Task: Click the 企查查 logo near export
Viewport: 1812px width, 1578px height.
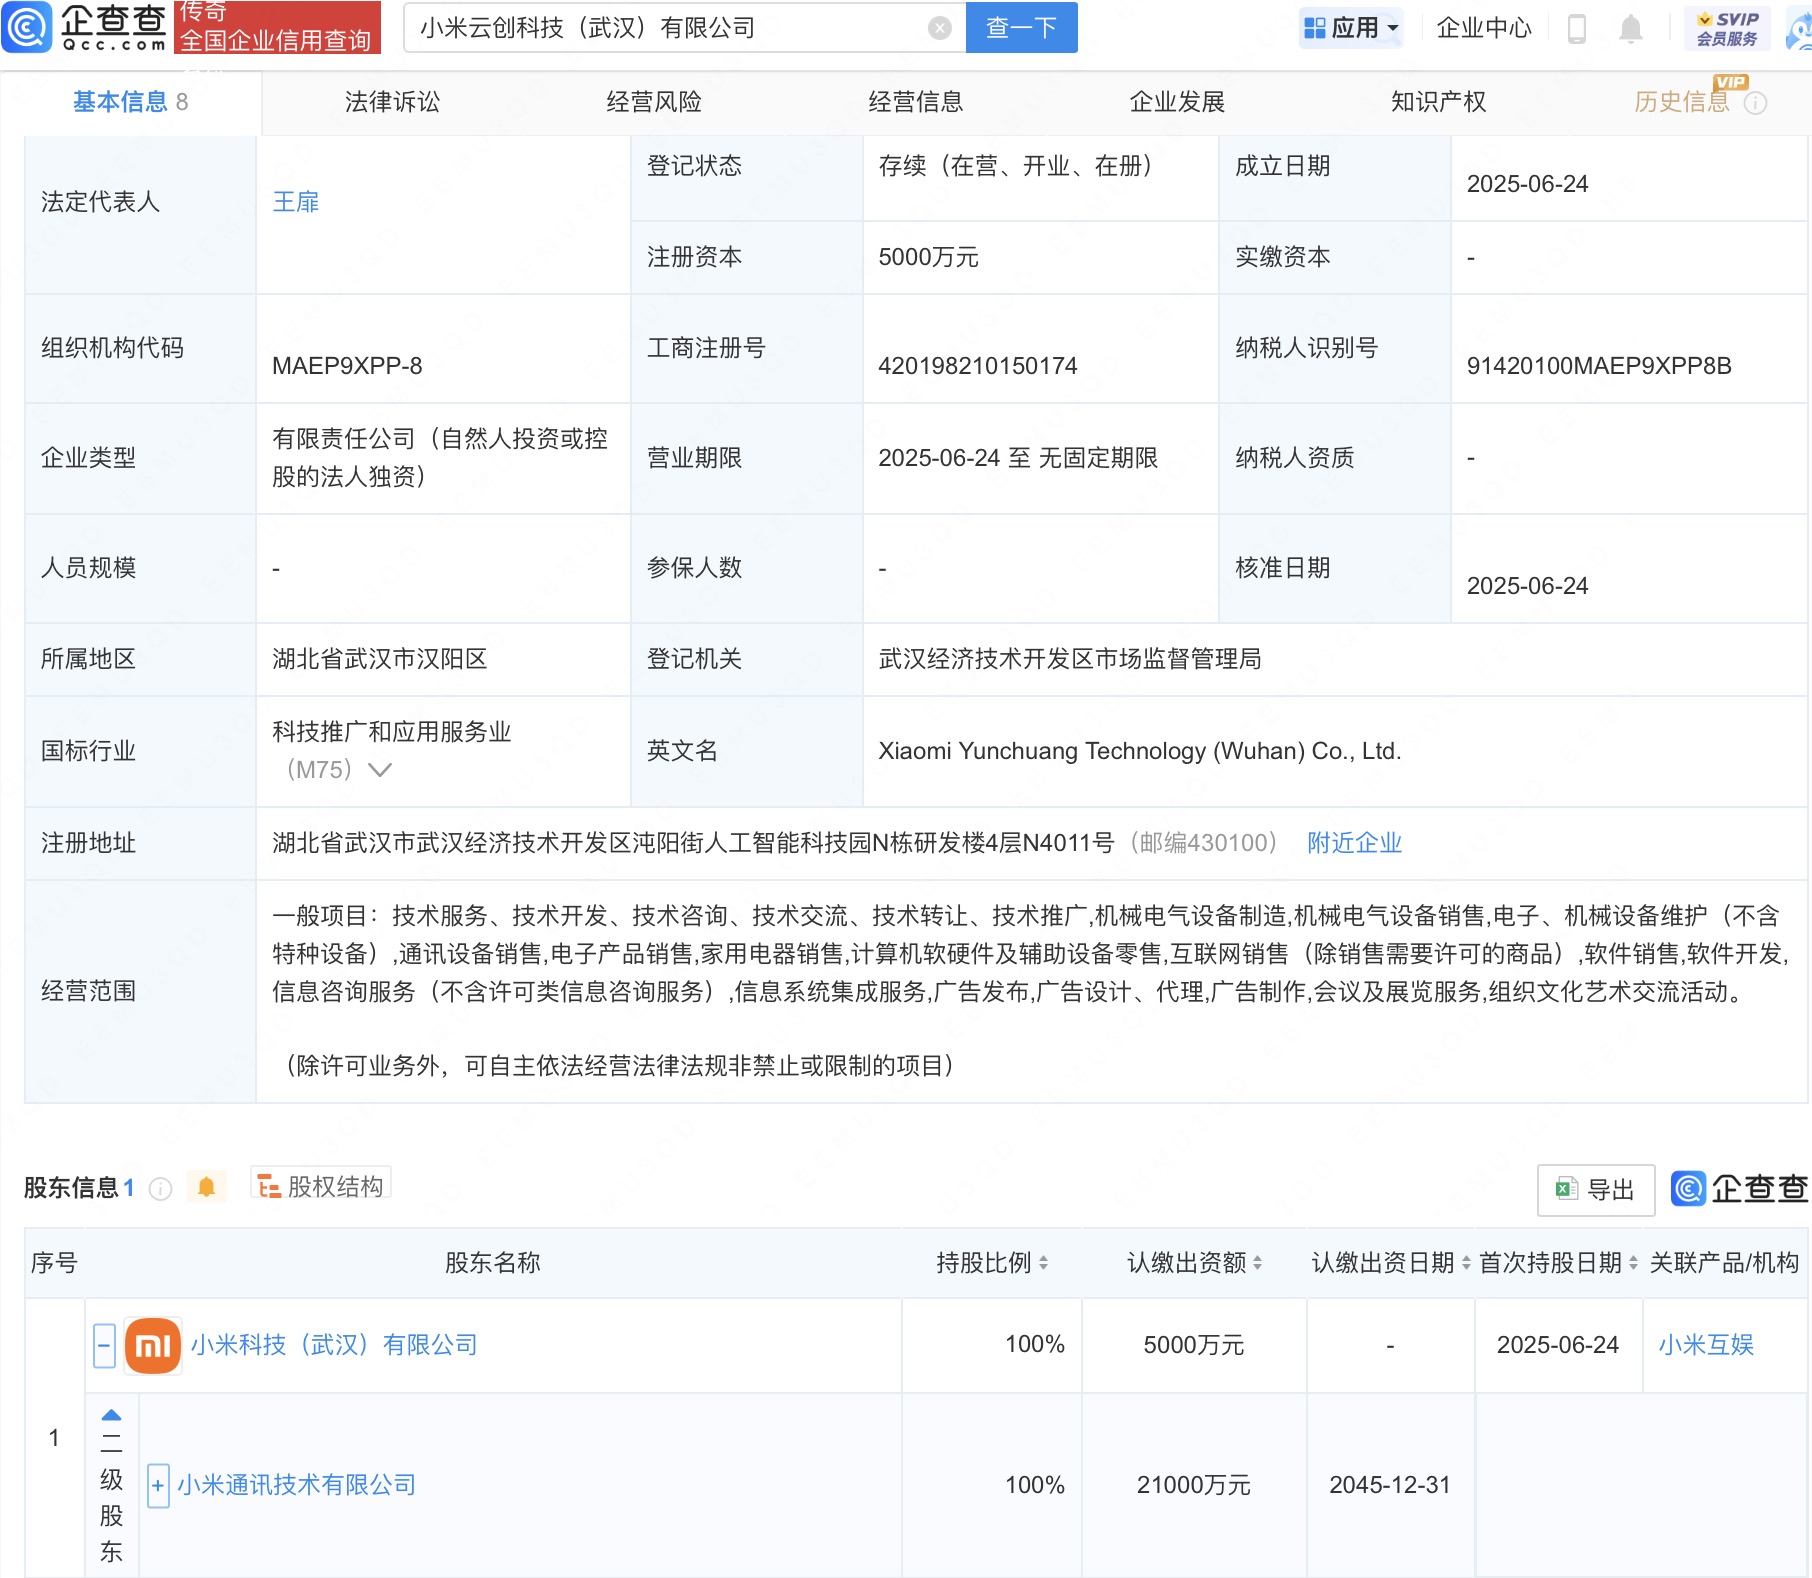Action: pyautogui.click(x=1739, y=1188)
